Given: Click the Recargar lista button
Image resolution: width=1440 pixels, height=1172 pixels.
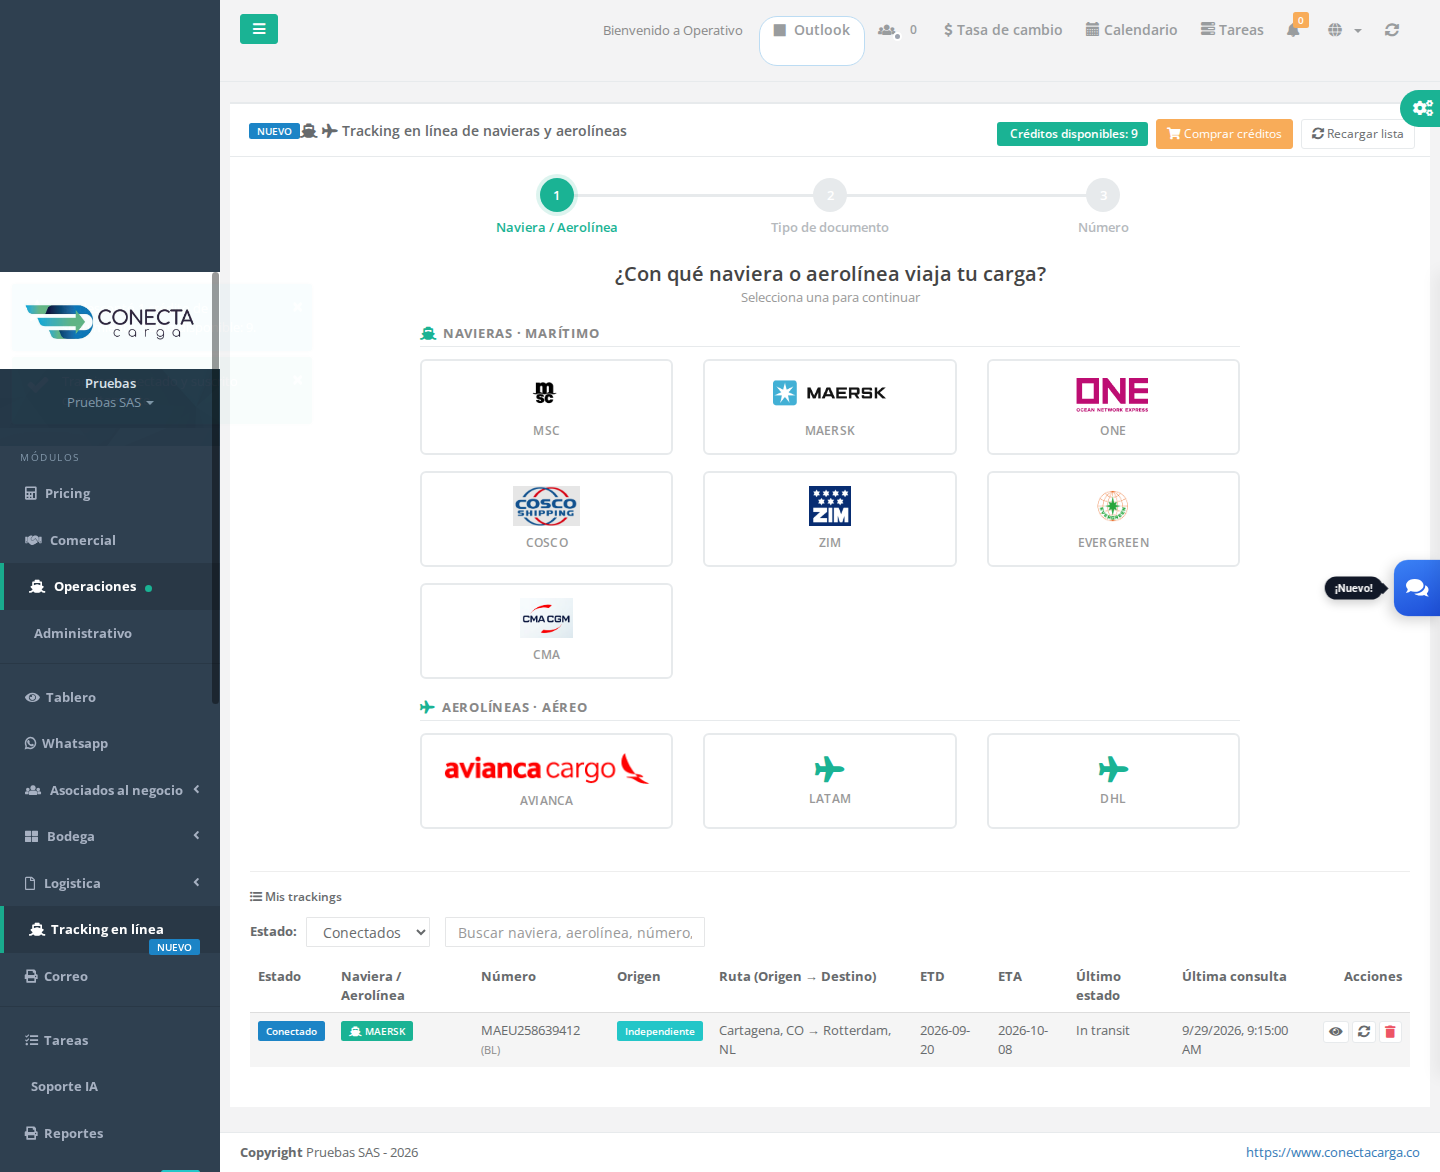Looking at the screenshot, I should pyautogui.click(x=1358, y=134).
